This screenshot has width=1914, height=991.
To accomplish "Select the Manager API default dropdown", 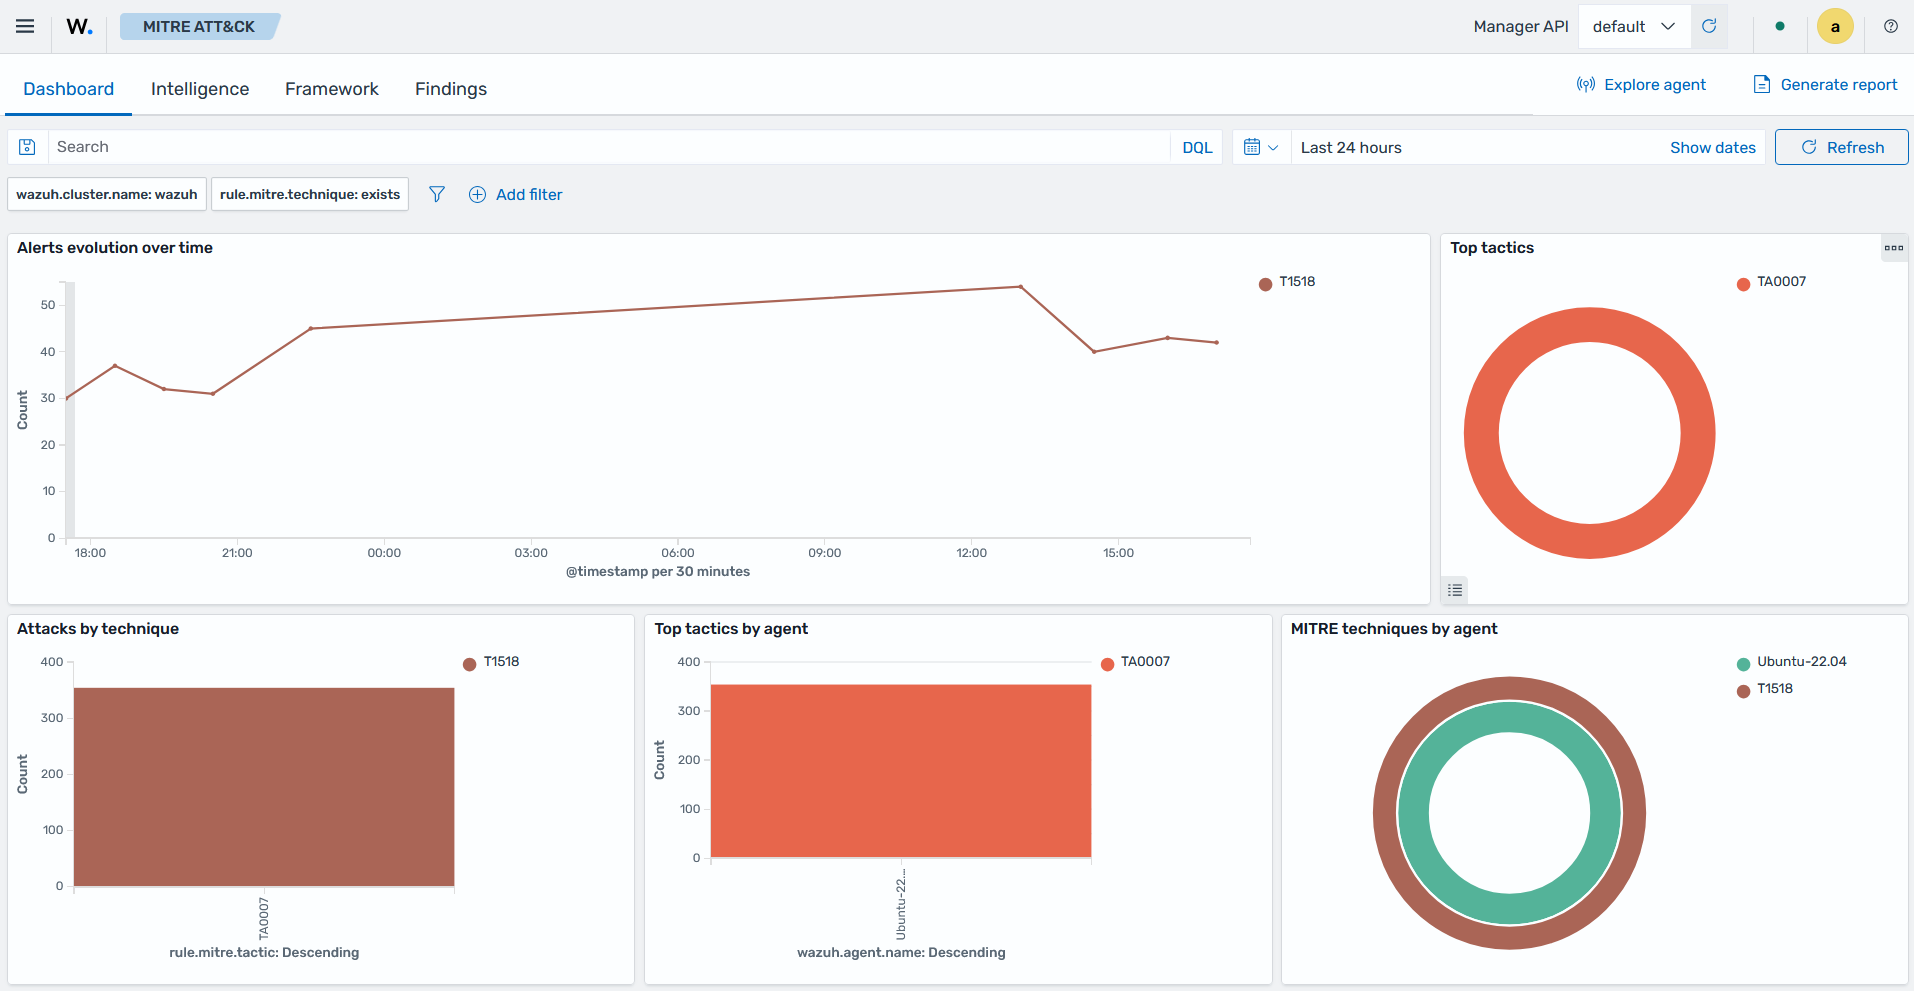I will coord(1634,27).
